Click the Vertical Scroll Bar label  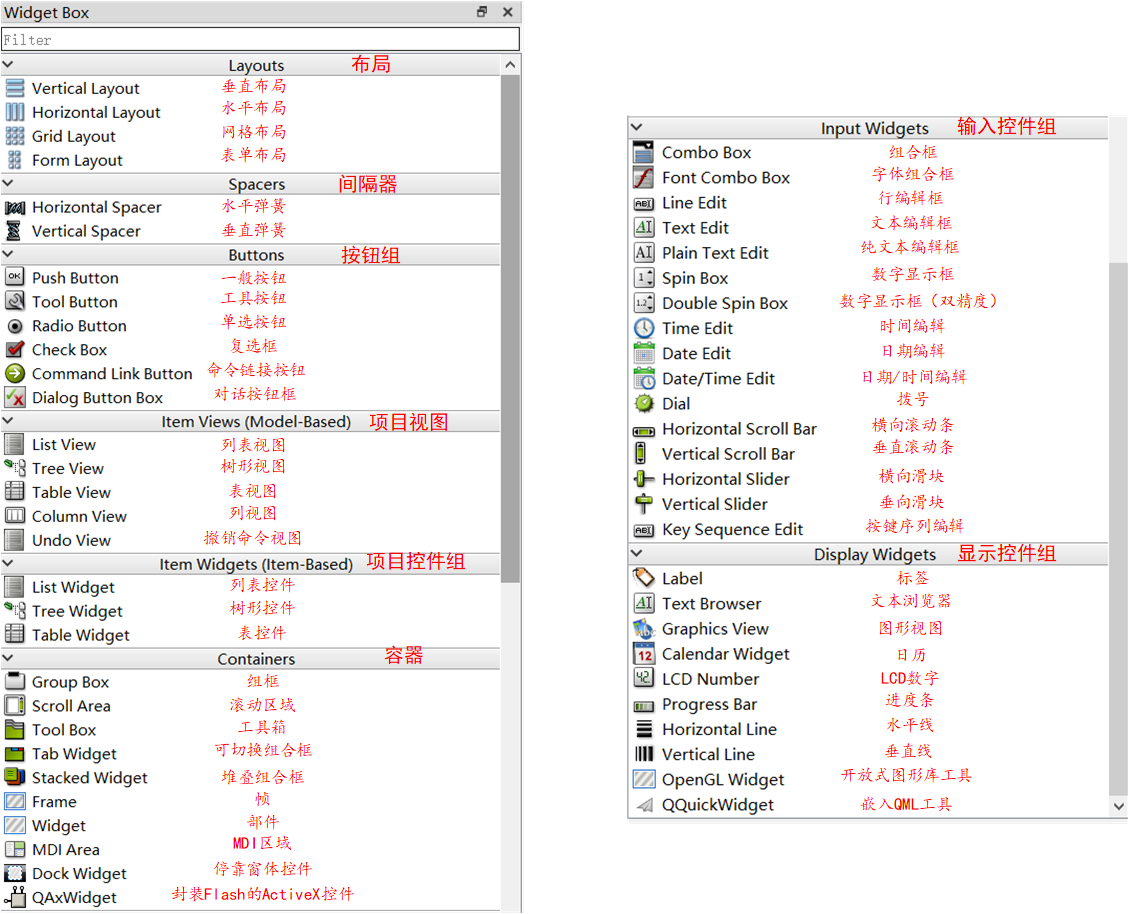click(x=729, y=454)
